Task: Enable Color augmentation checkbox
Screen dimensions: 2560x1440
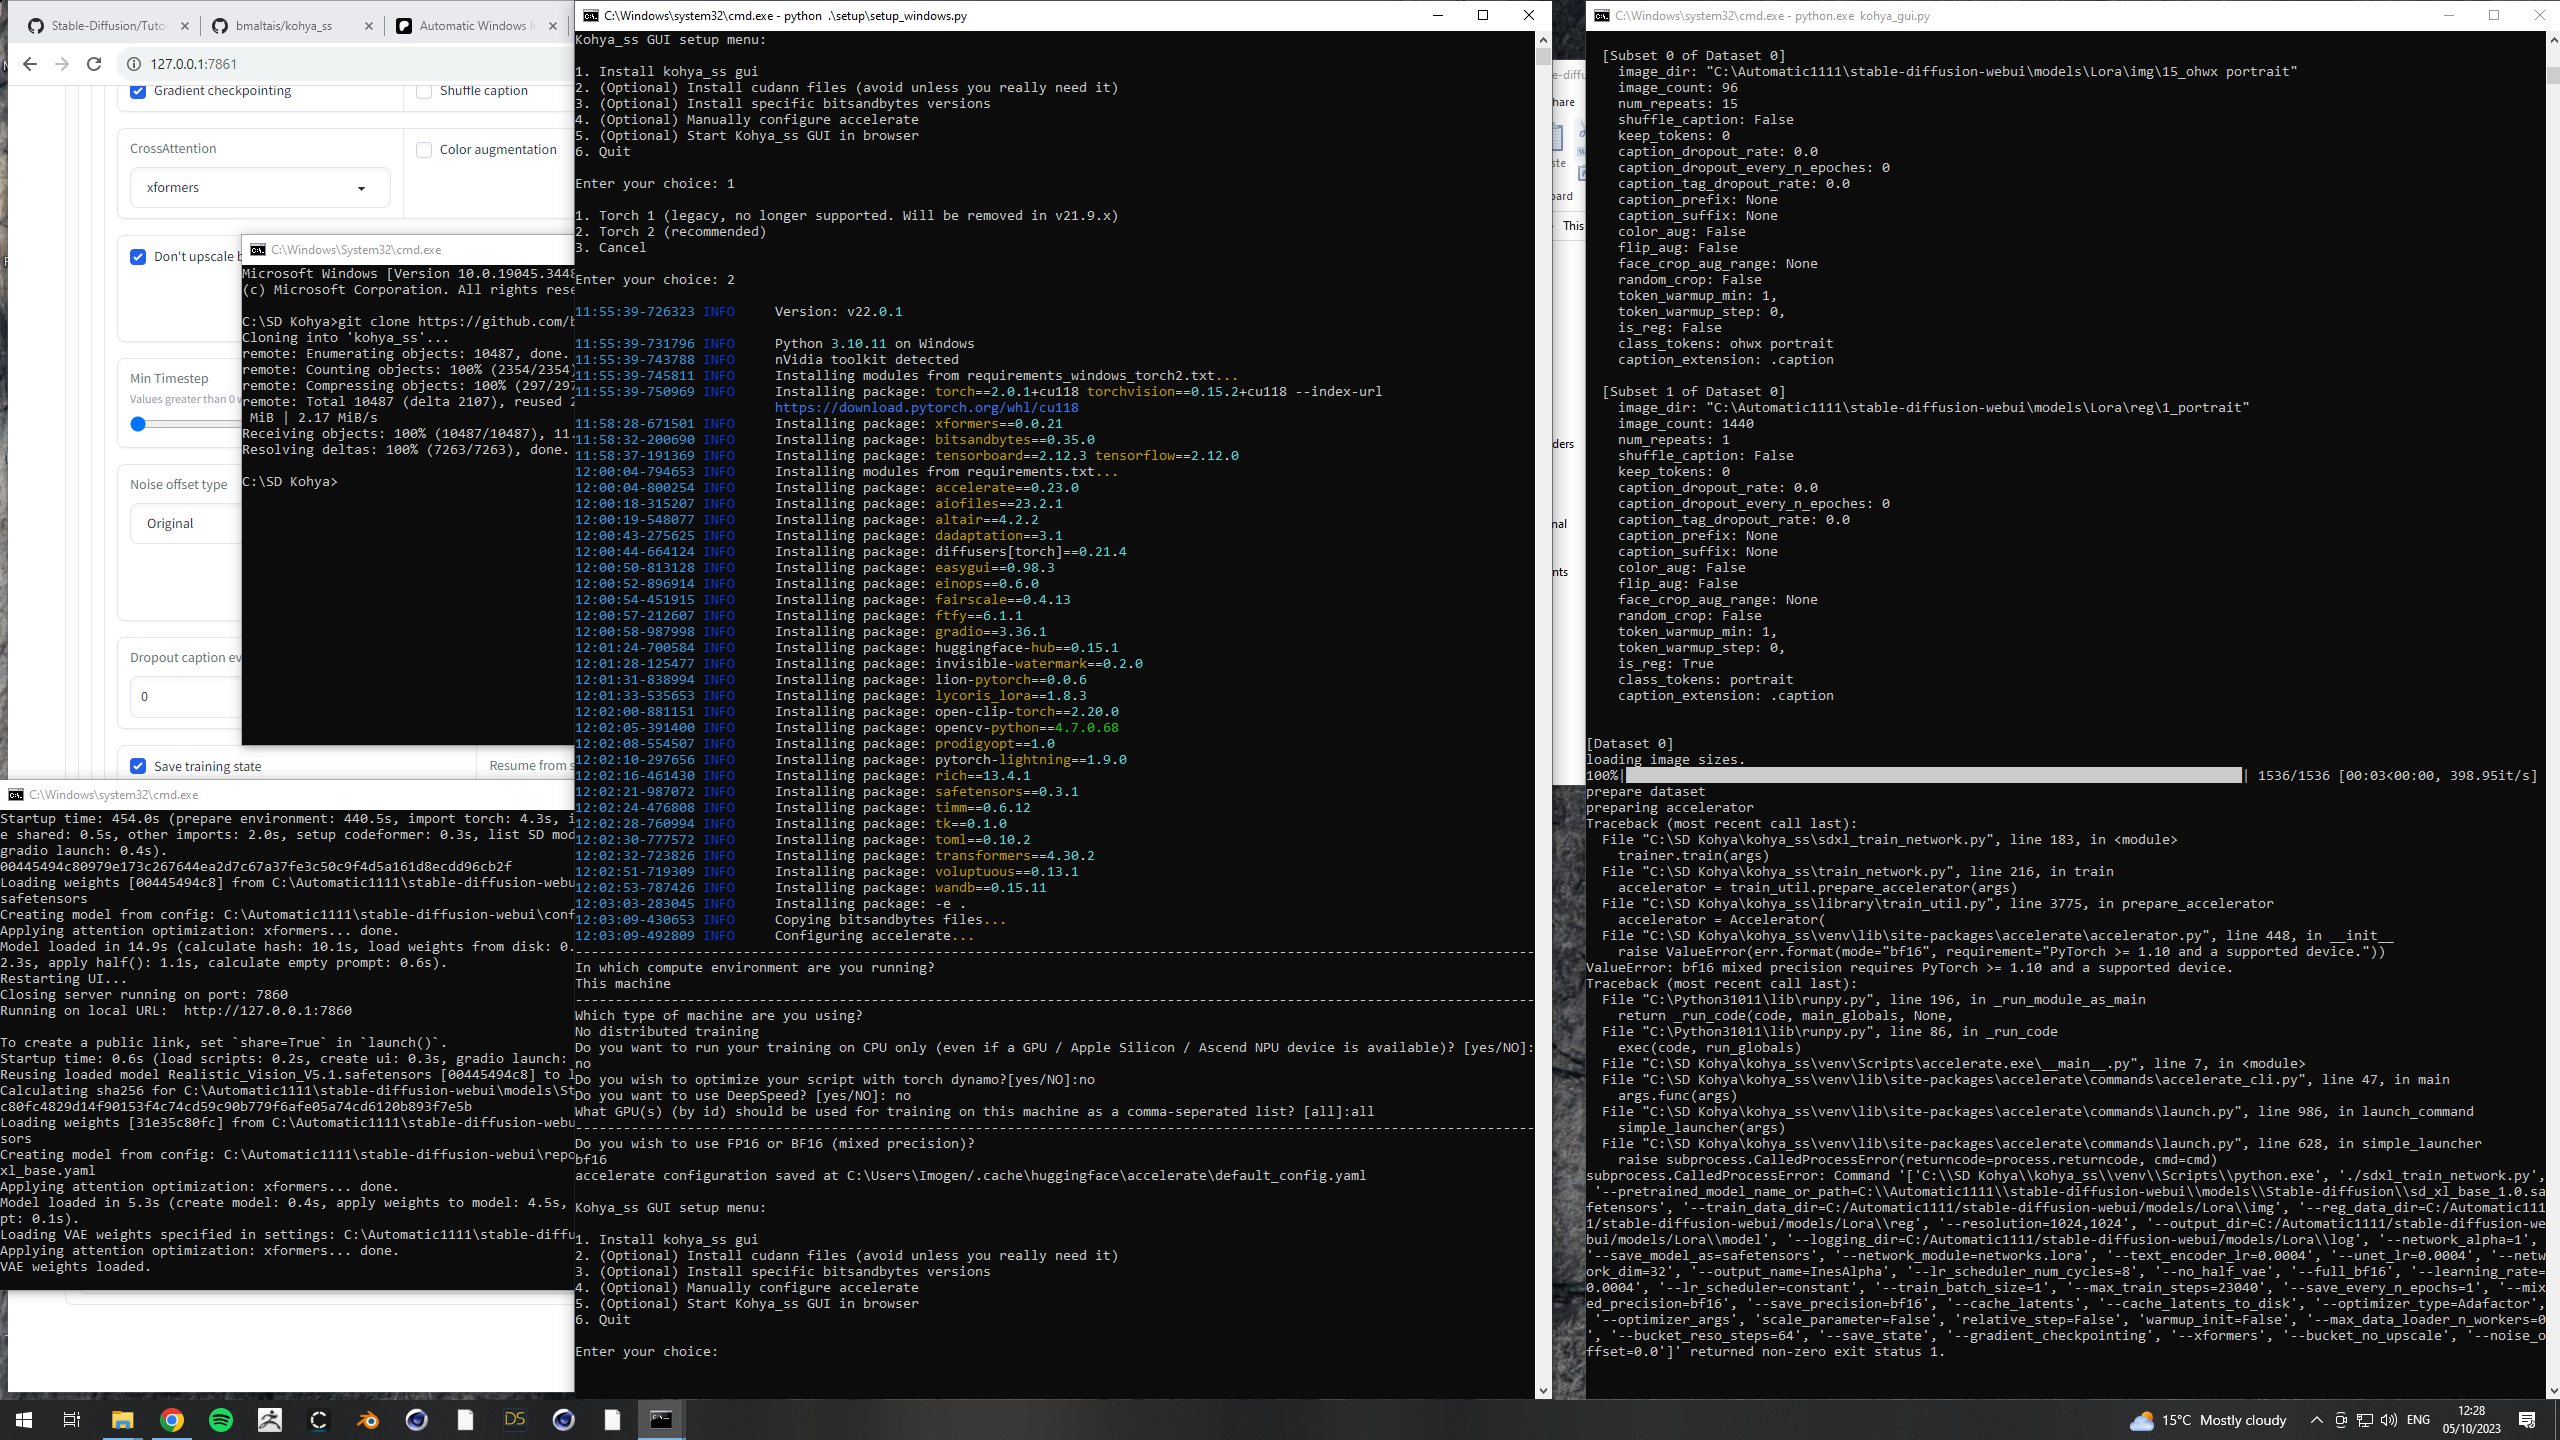Action: pos(424,150)
